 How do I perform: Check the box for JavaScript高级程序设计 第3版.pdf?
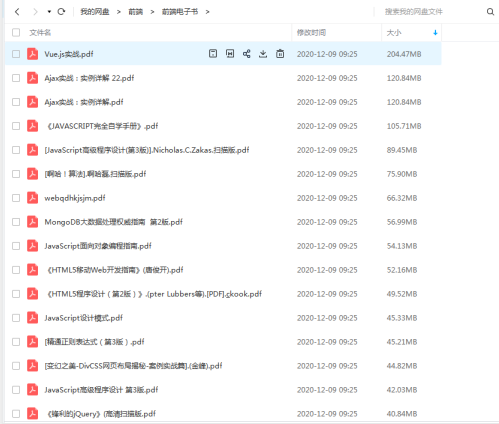coord(16,390)
